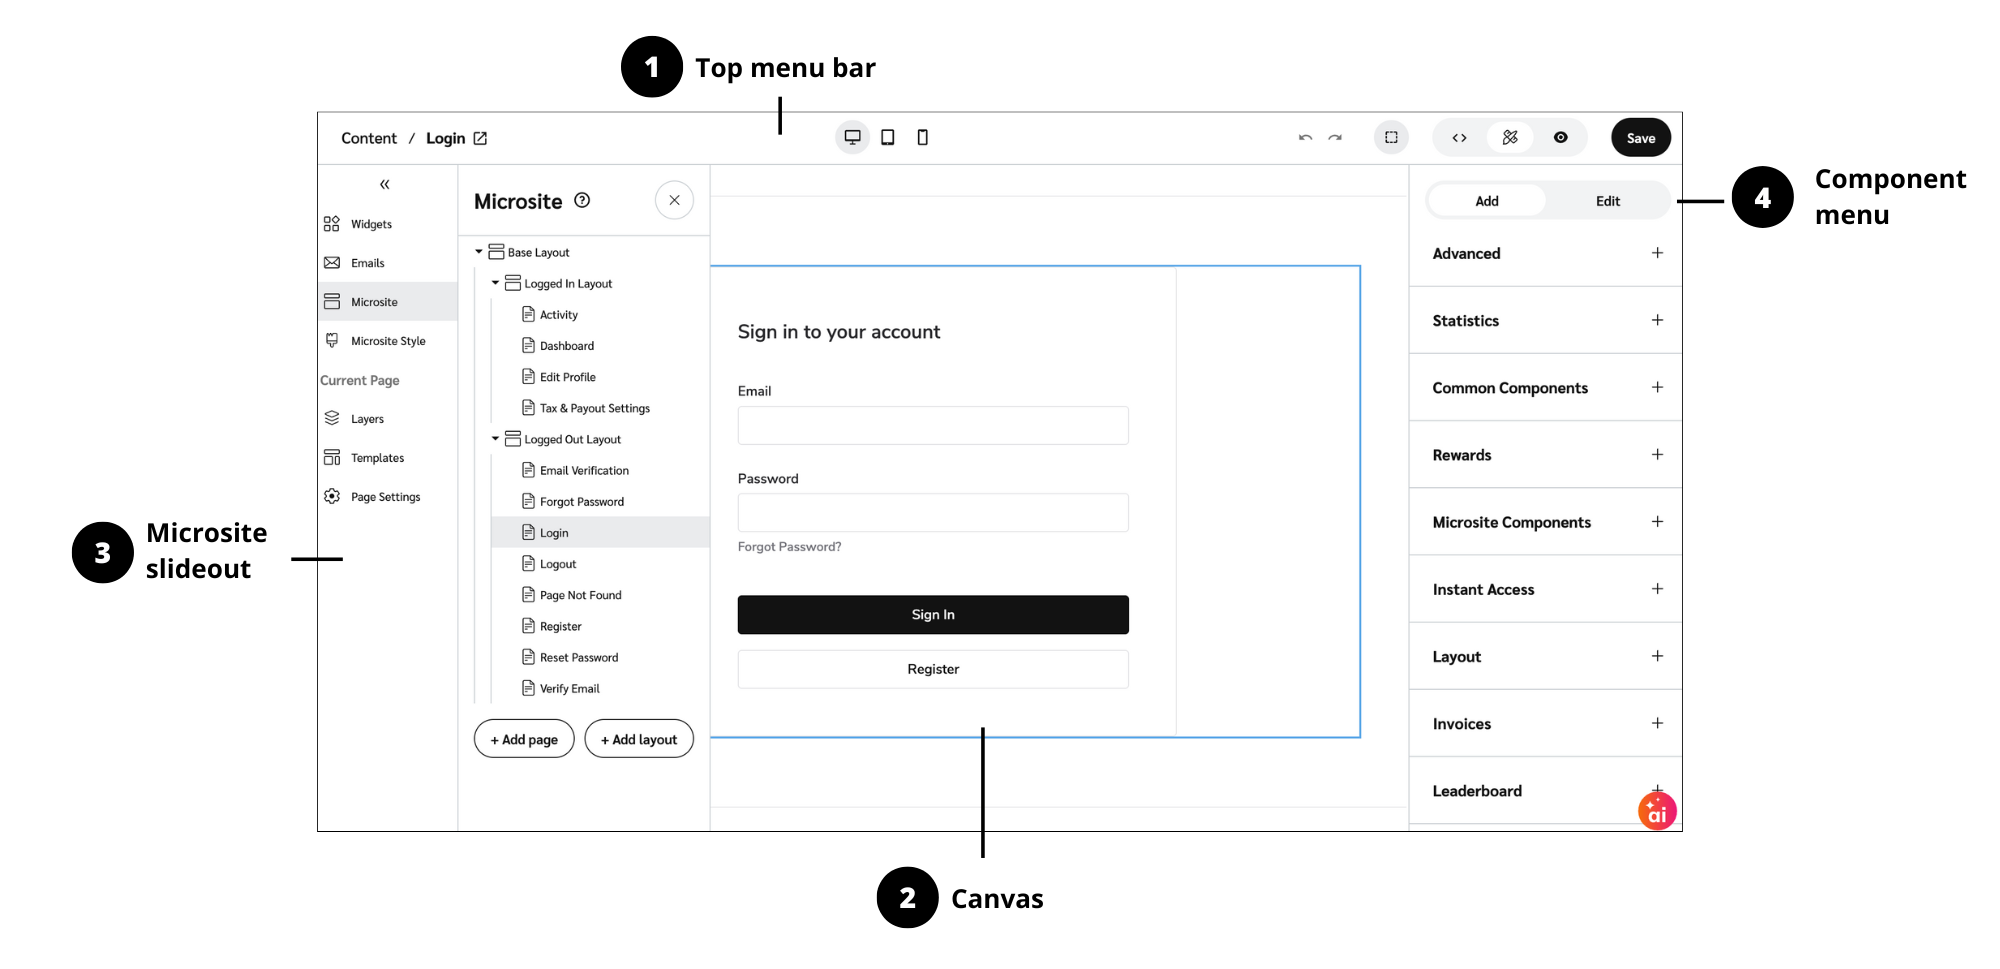Open Microsite Style in the sidebar

[x=387, y=341]
